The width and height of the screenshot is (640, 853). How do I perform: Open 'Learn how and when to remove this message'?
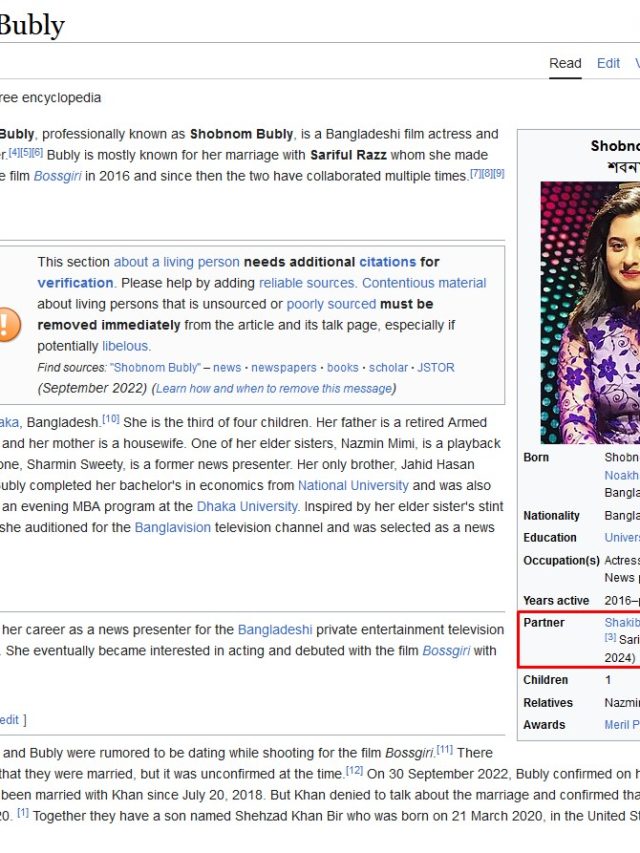(274, 388)
